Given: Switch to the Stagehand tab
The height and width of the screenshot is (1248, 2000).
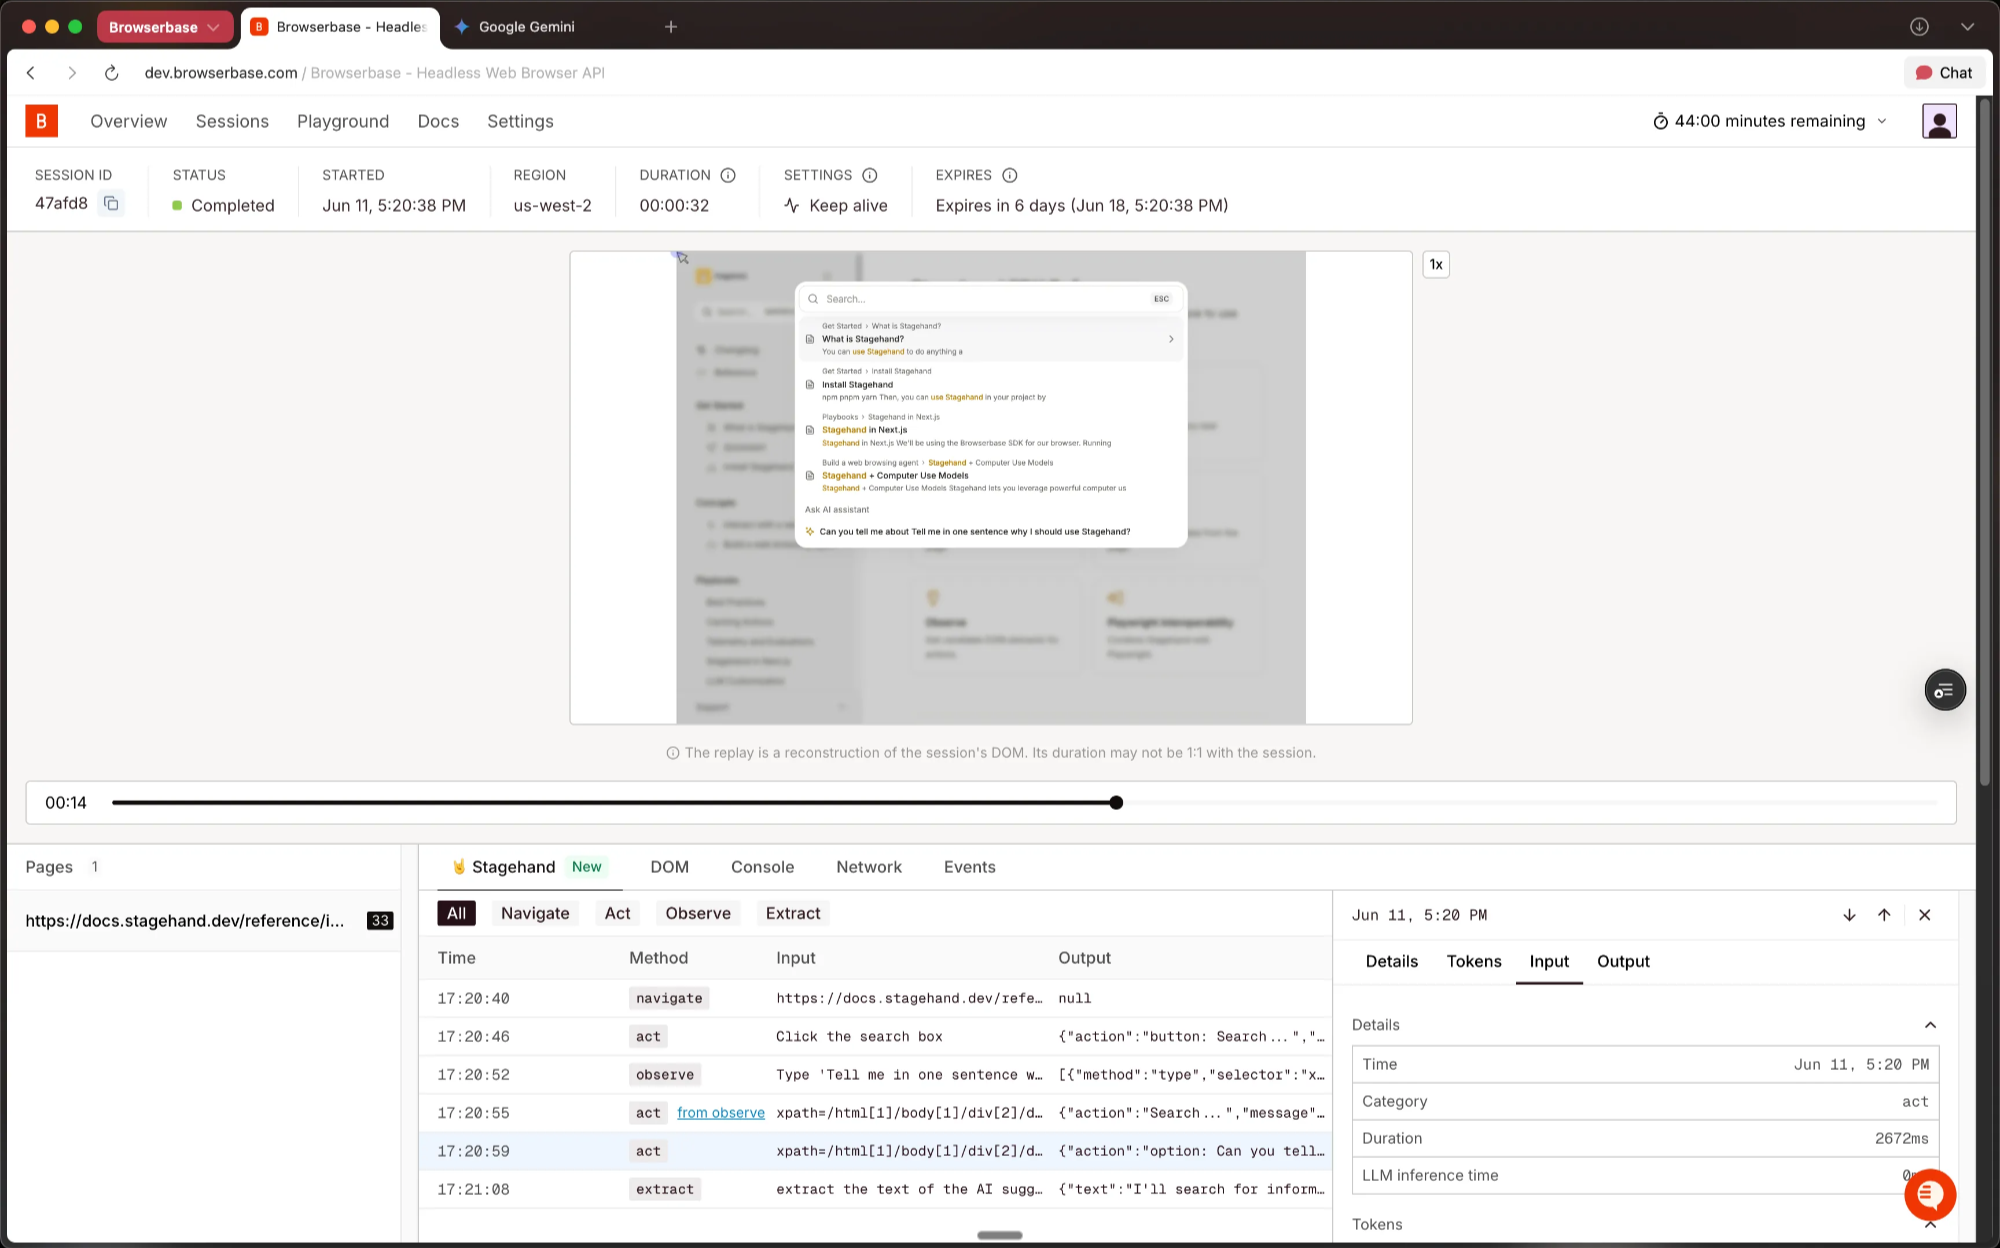Looking at the screenshot, I should pyautogui.click(x=529, y=867).
